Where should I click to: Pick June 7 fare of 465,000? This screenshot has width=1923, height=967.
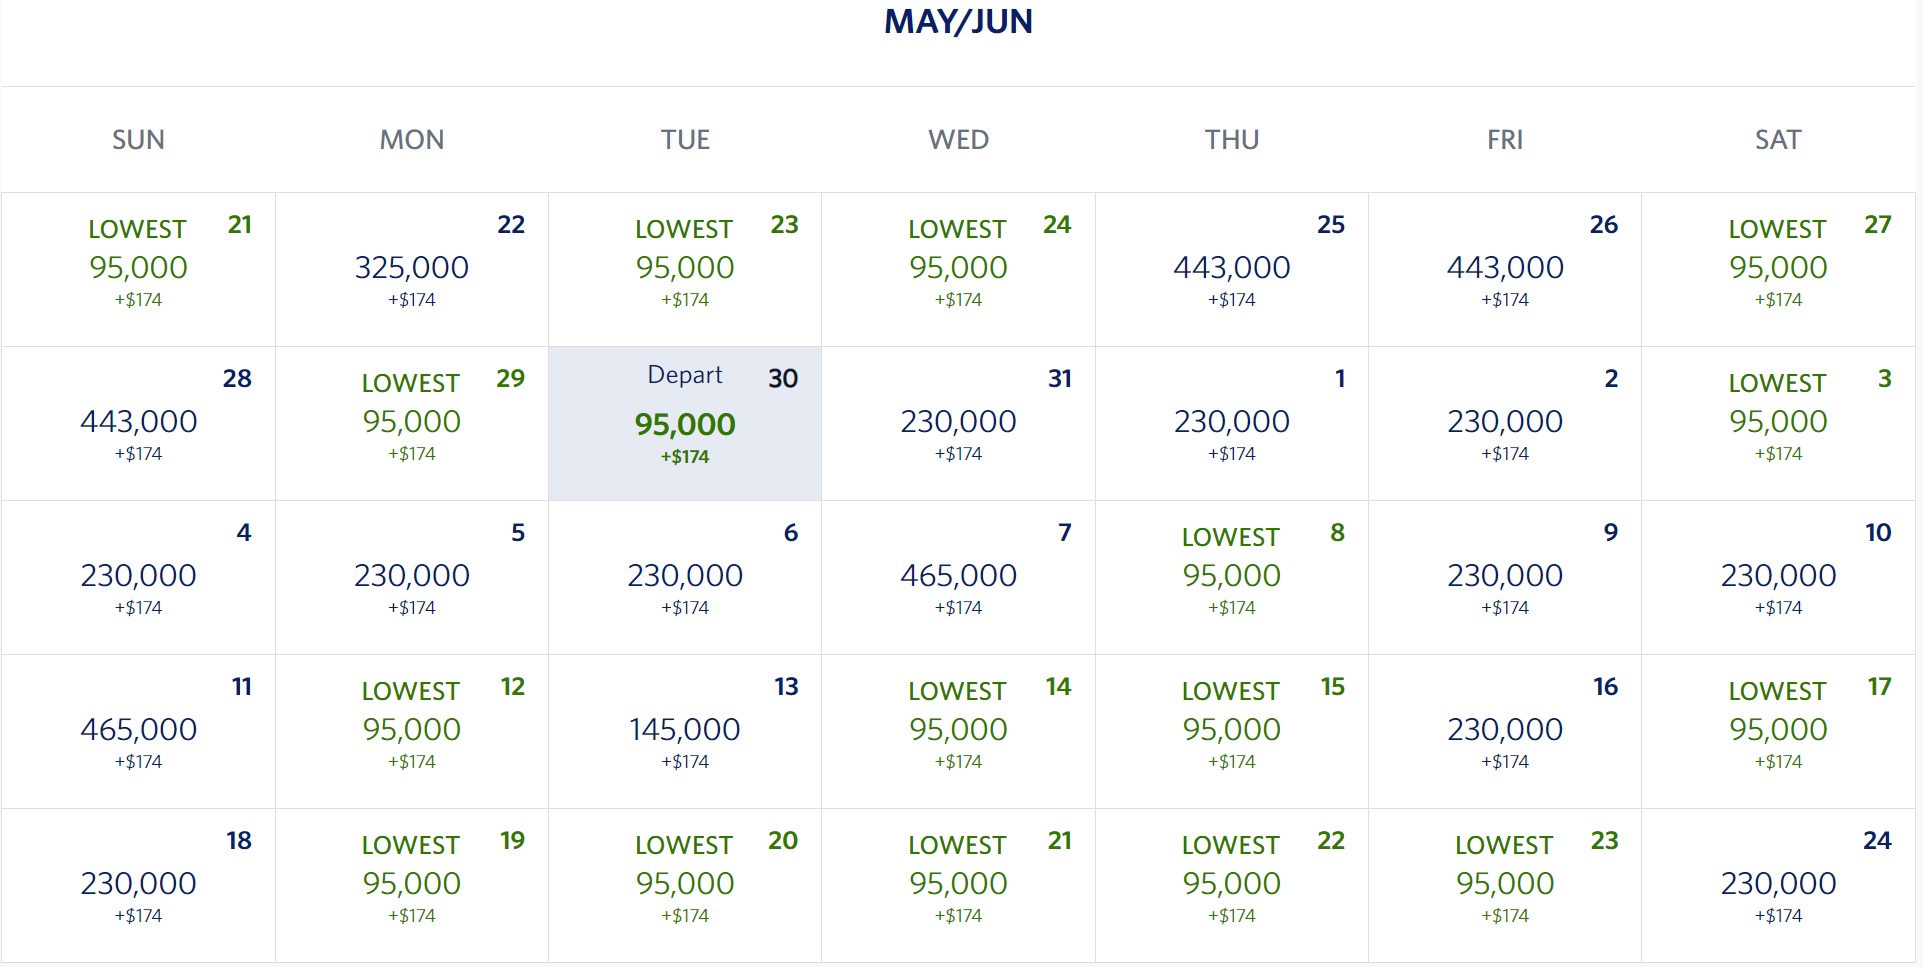[x=958, y=578]
